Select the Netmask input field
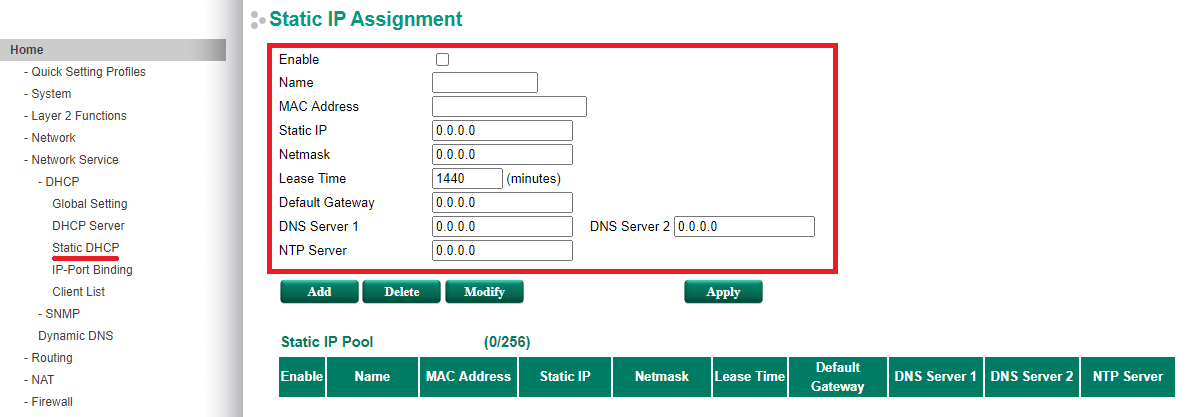 point(502,155)
